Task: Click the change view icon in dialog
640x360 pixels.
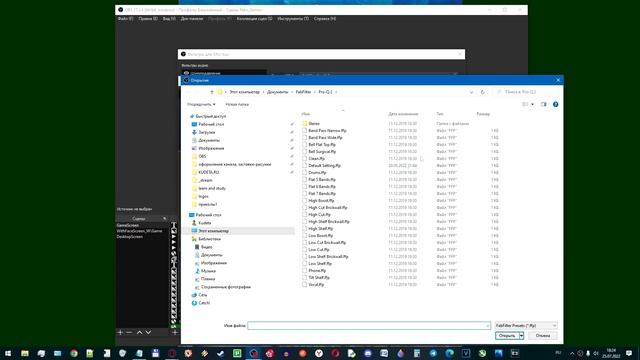Action: point(525,104)
